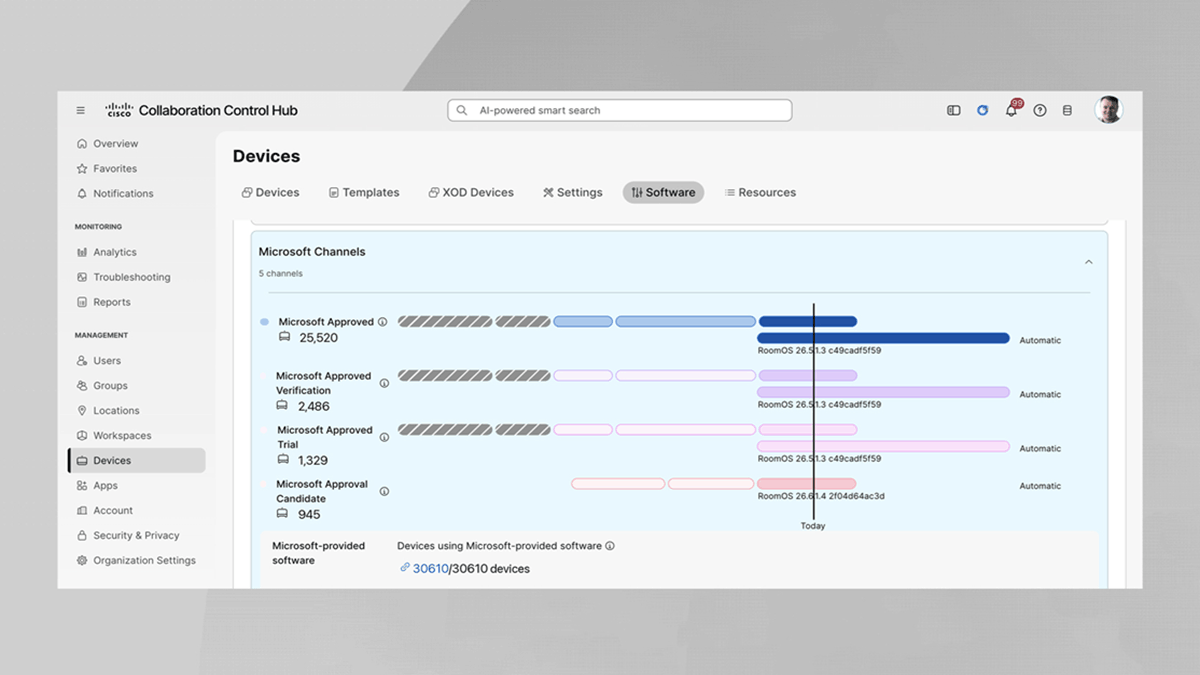Switch to the Templates tab
This screenshot has height=675, width=1200.
tap(364, 192)
